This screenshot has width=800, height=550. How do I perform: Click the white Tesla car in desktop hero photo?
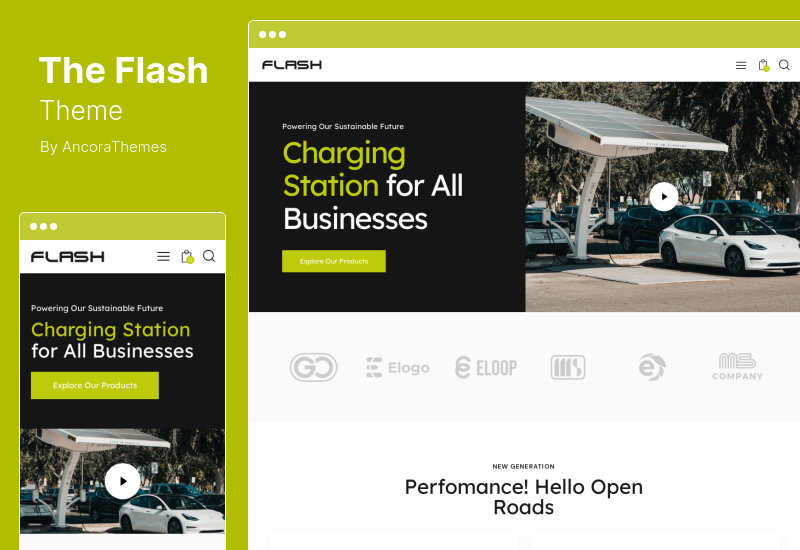[x=729, y=244]
